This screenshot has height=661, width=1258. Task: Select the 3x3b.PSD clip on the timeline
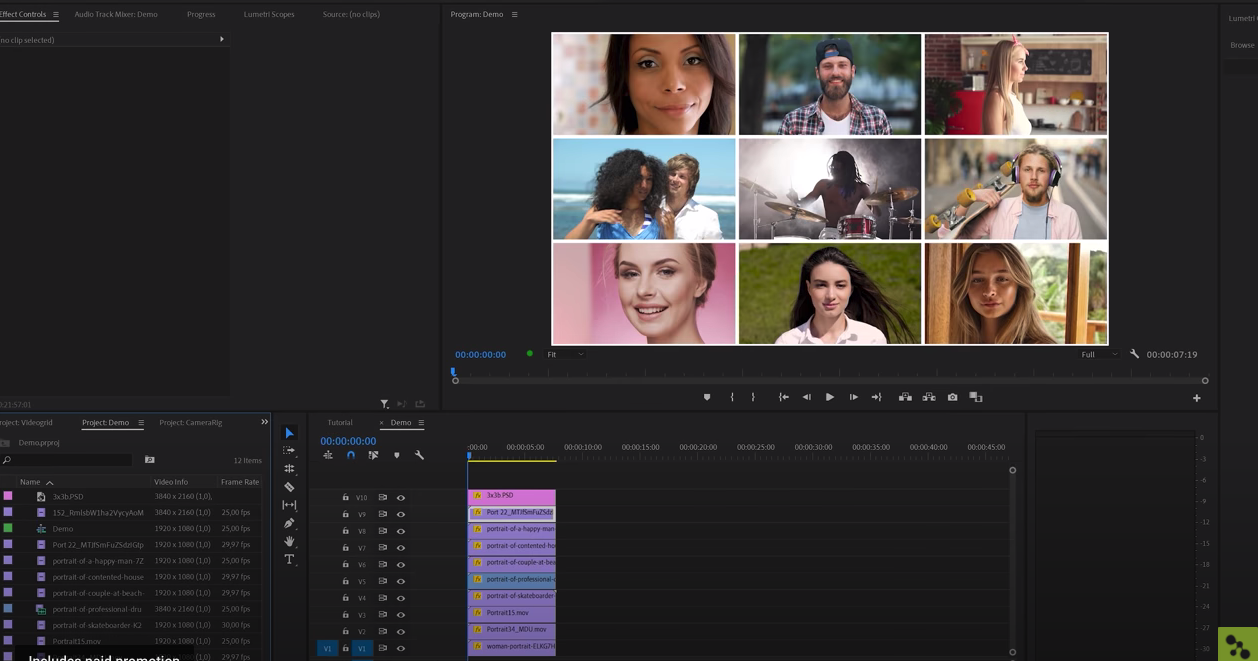click(512, 496)
